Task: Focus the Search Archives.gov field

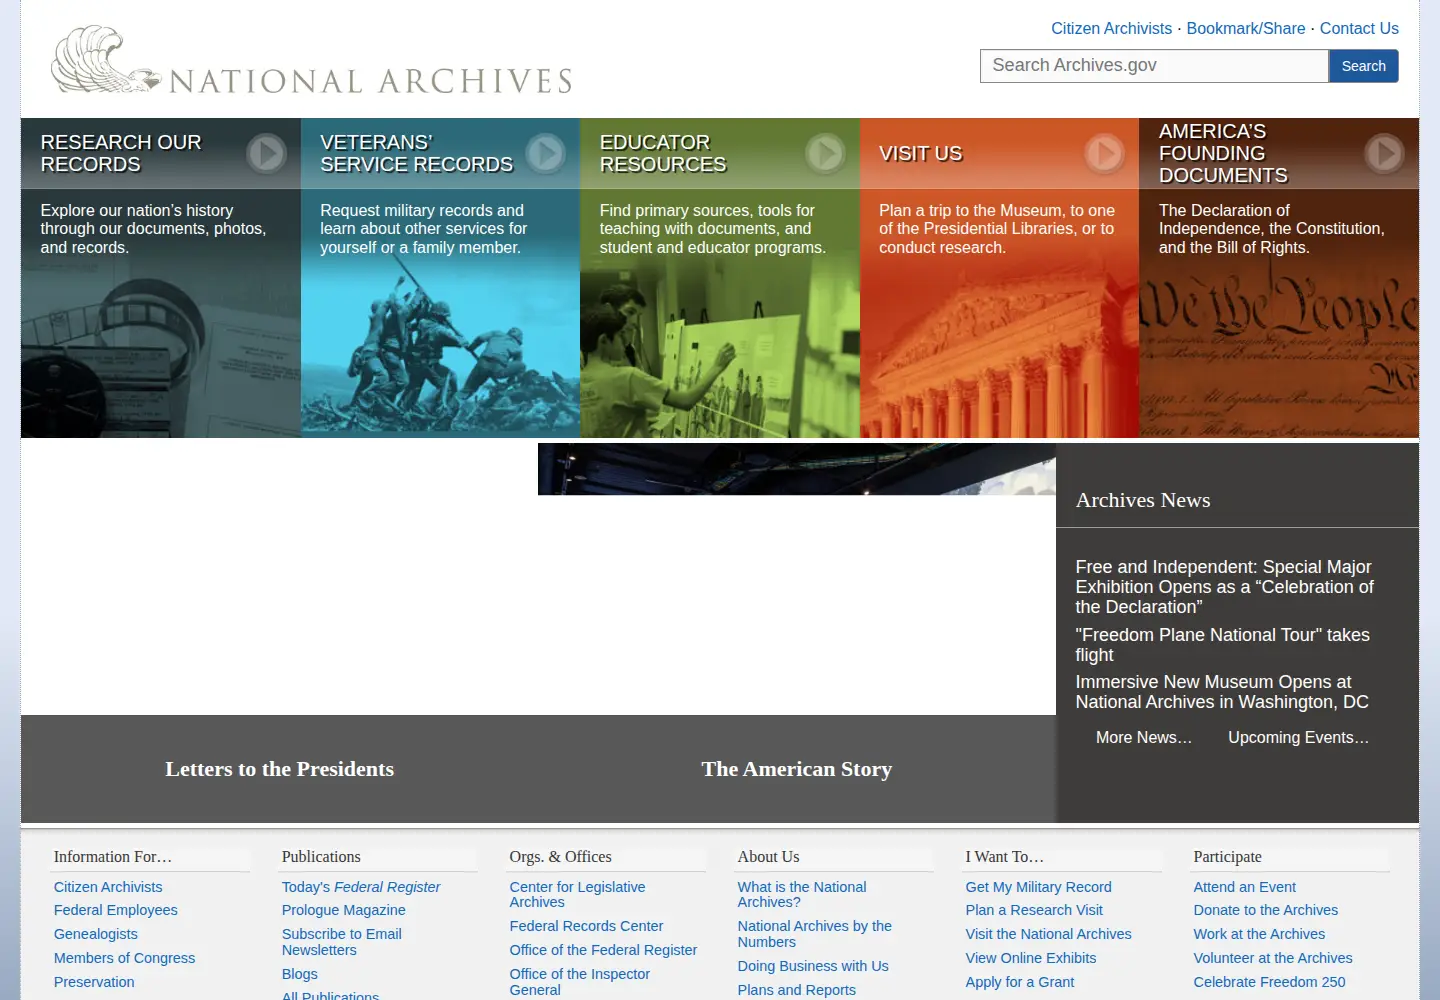Action: [x=1154, y=66]
